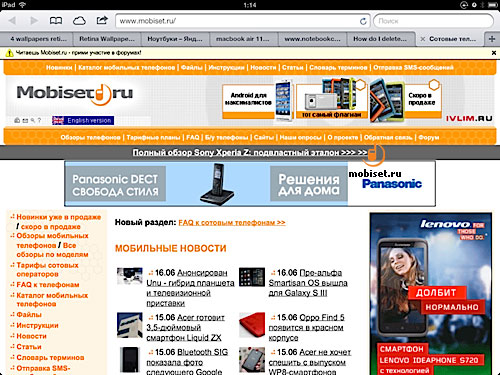Dismiss the yellow forum notification bar
Viewport: 500px width, 375px height.
pos(494,53)
